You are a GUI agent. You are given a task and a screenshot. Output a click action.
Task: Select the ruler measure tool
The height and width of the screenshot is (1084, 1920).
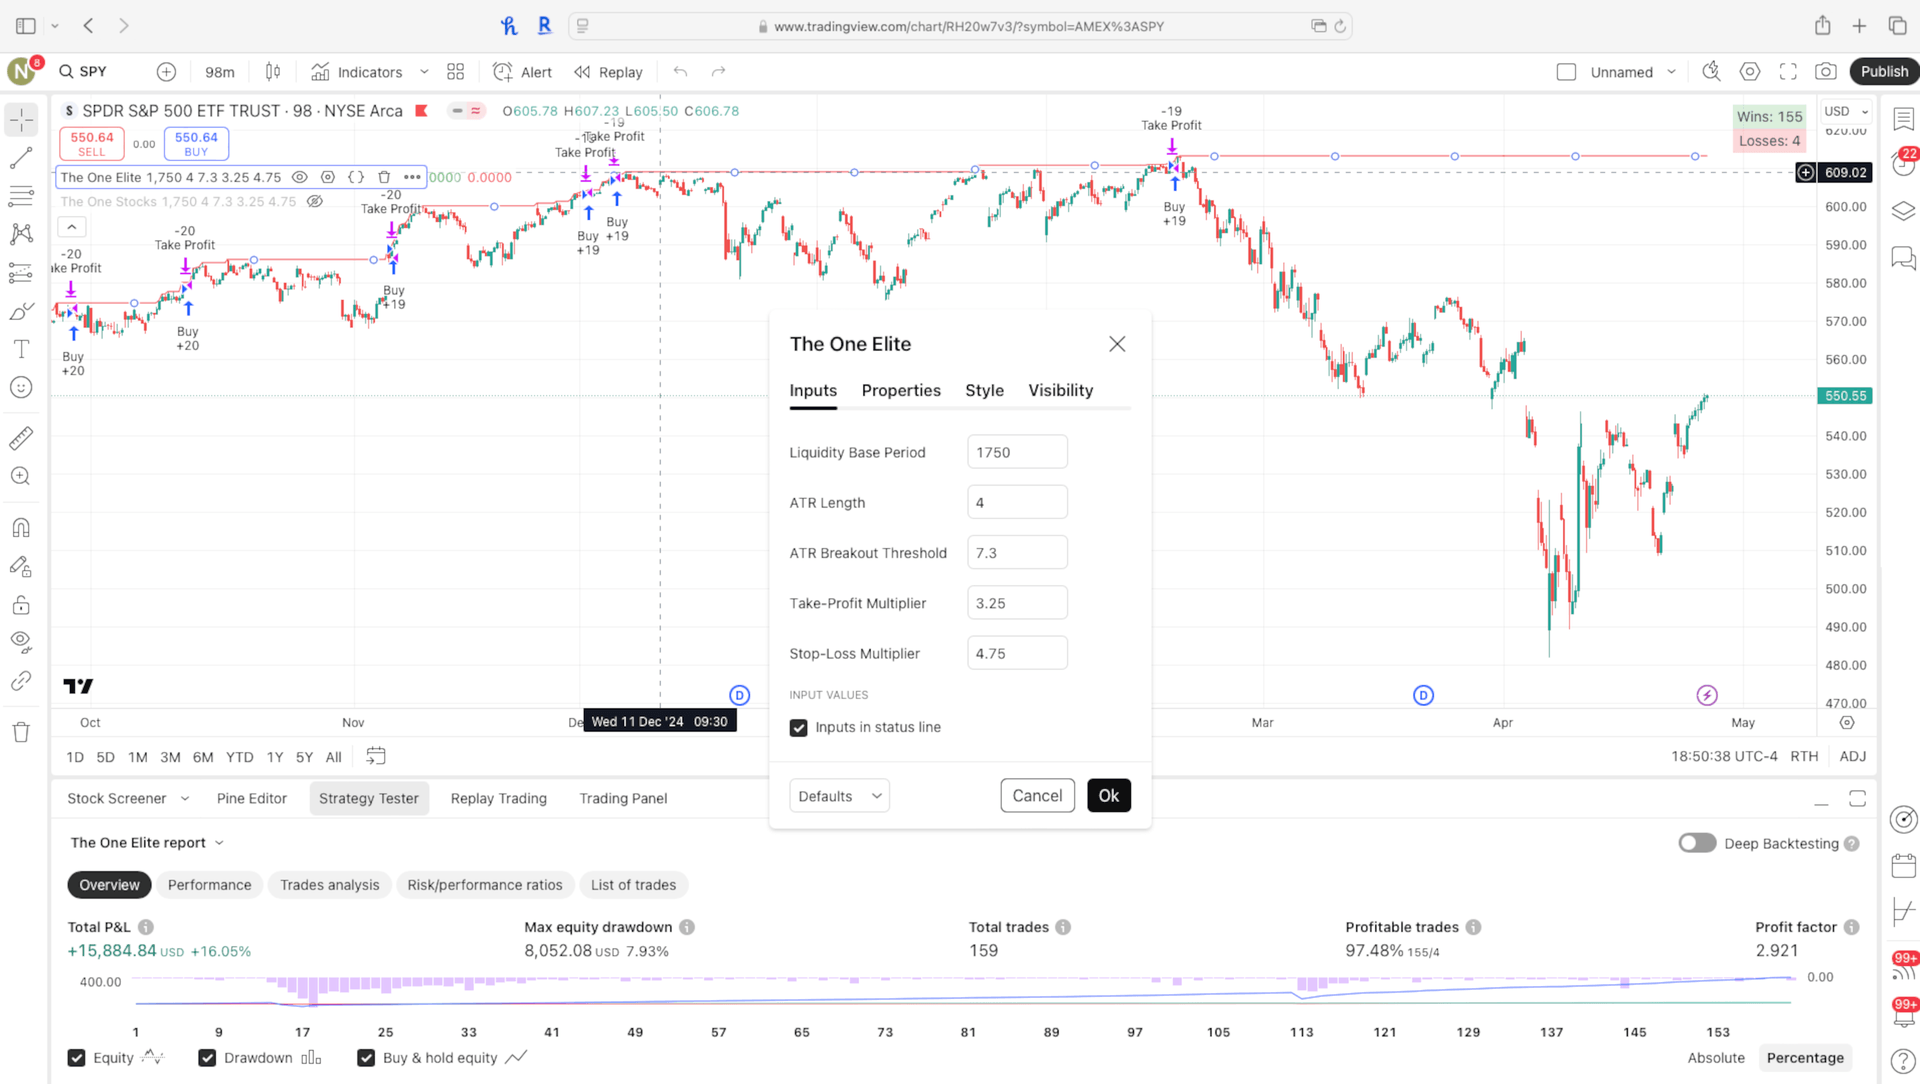click(x=21, y=438)
